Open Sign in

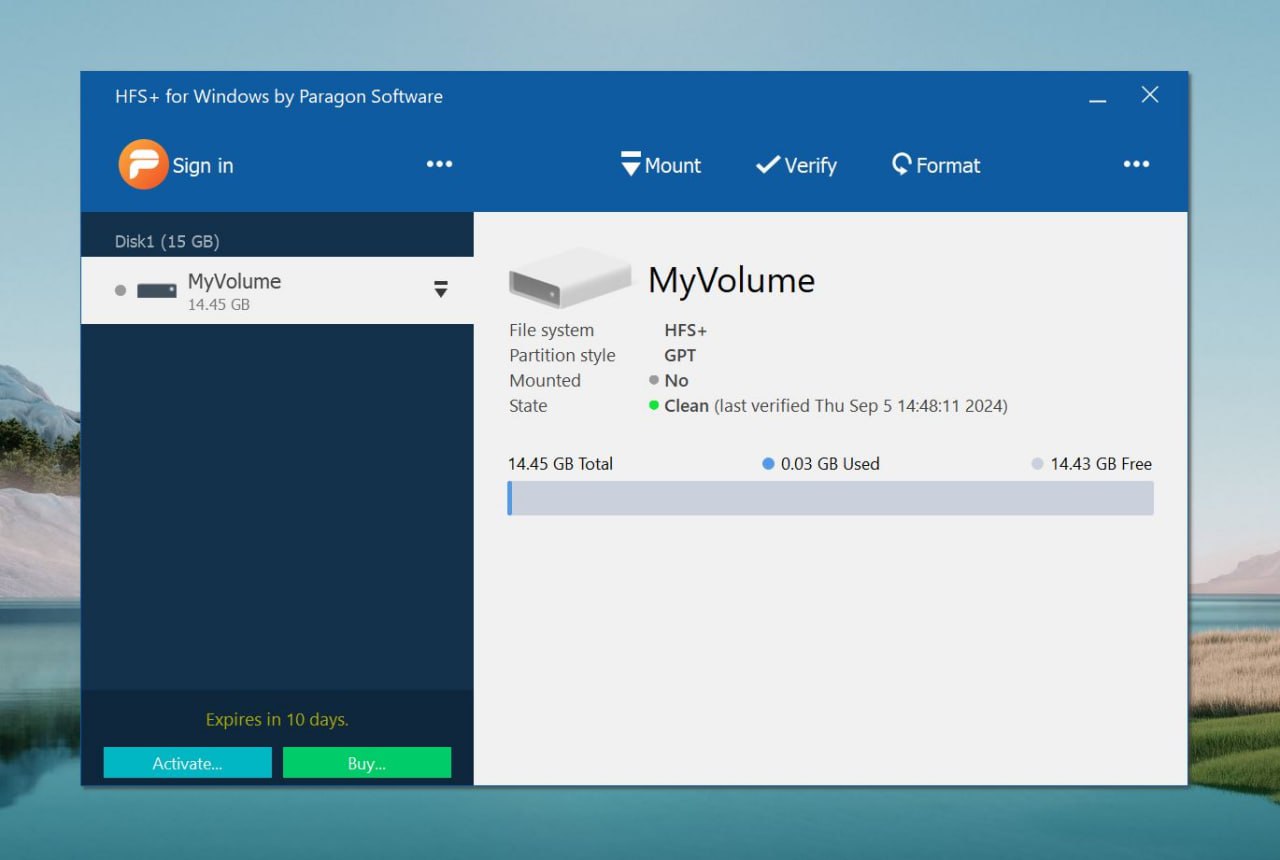[x=203, y=166]
